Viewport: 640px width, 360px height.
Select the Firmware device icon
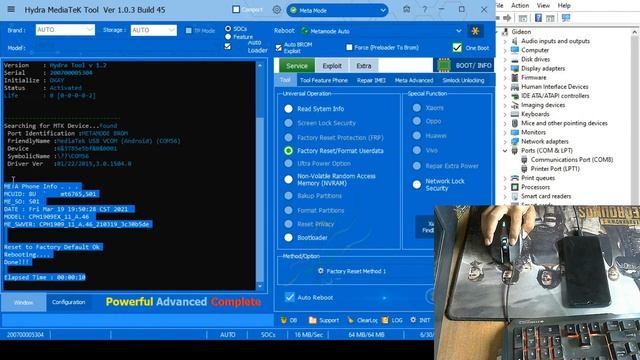tap(515, 78)
